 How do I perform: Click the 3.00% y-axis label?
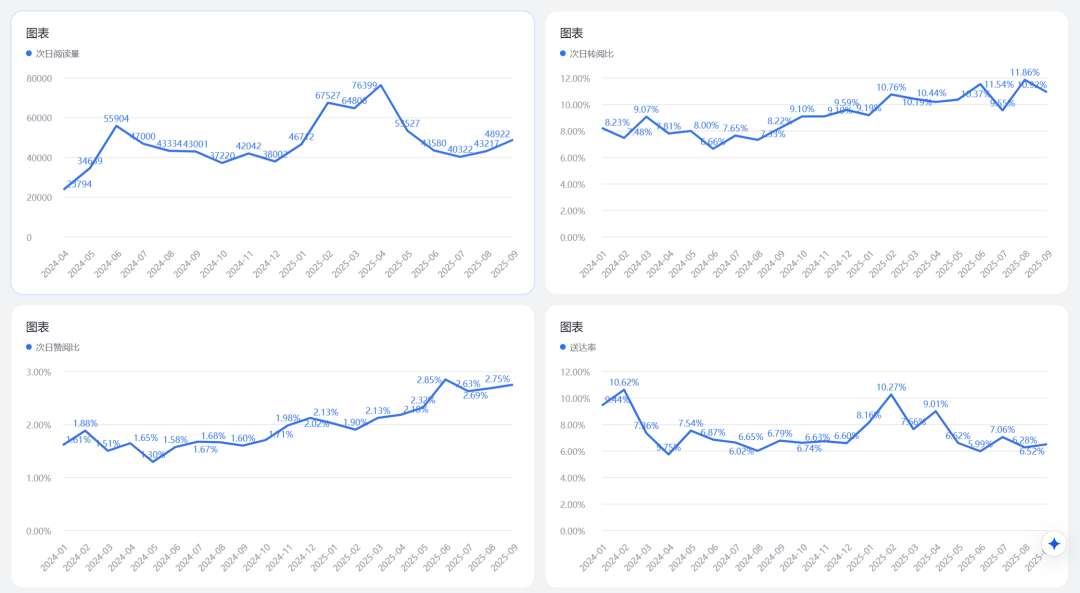(39, 372)
